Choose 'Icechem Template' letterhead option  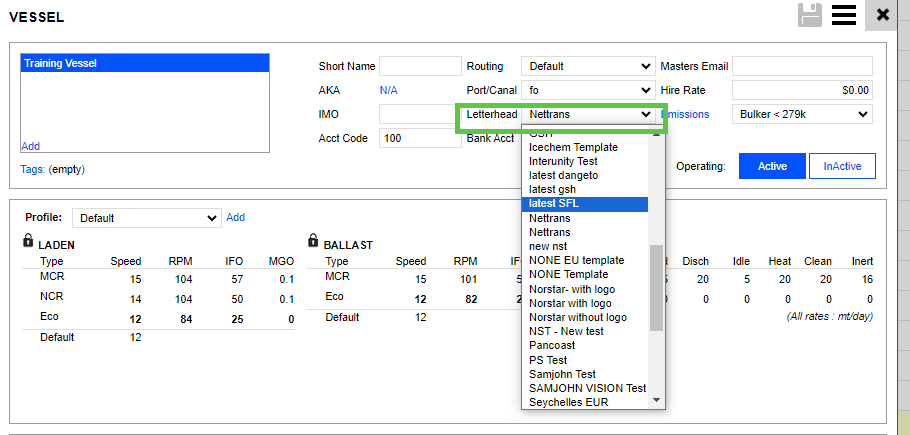click(x=573, y=147)
